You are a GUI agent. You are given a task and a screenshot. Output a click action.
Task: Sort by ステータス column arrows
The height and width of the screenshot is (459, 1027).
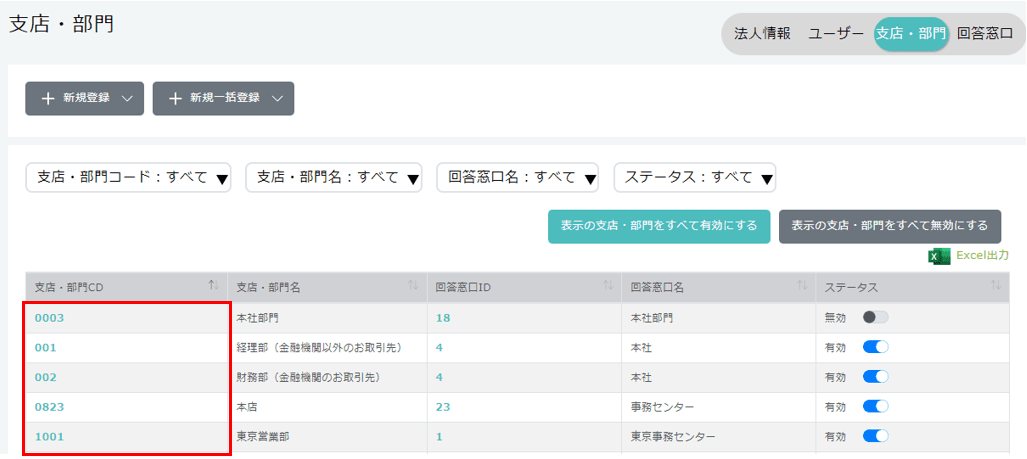995,287
